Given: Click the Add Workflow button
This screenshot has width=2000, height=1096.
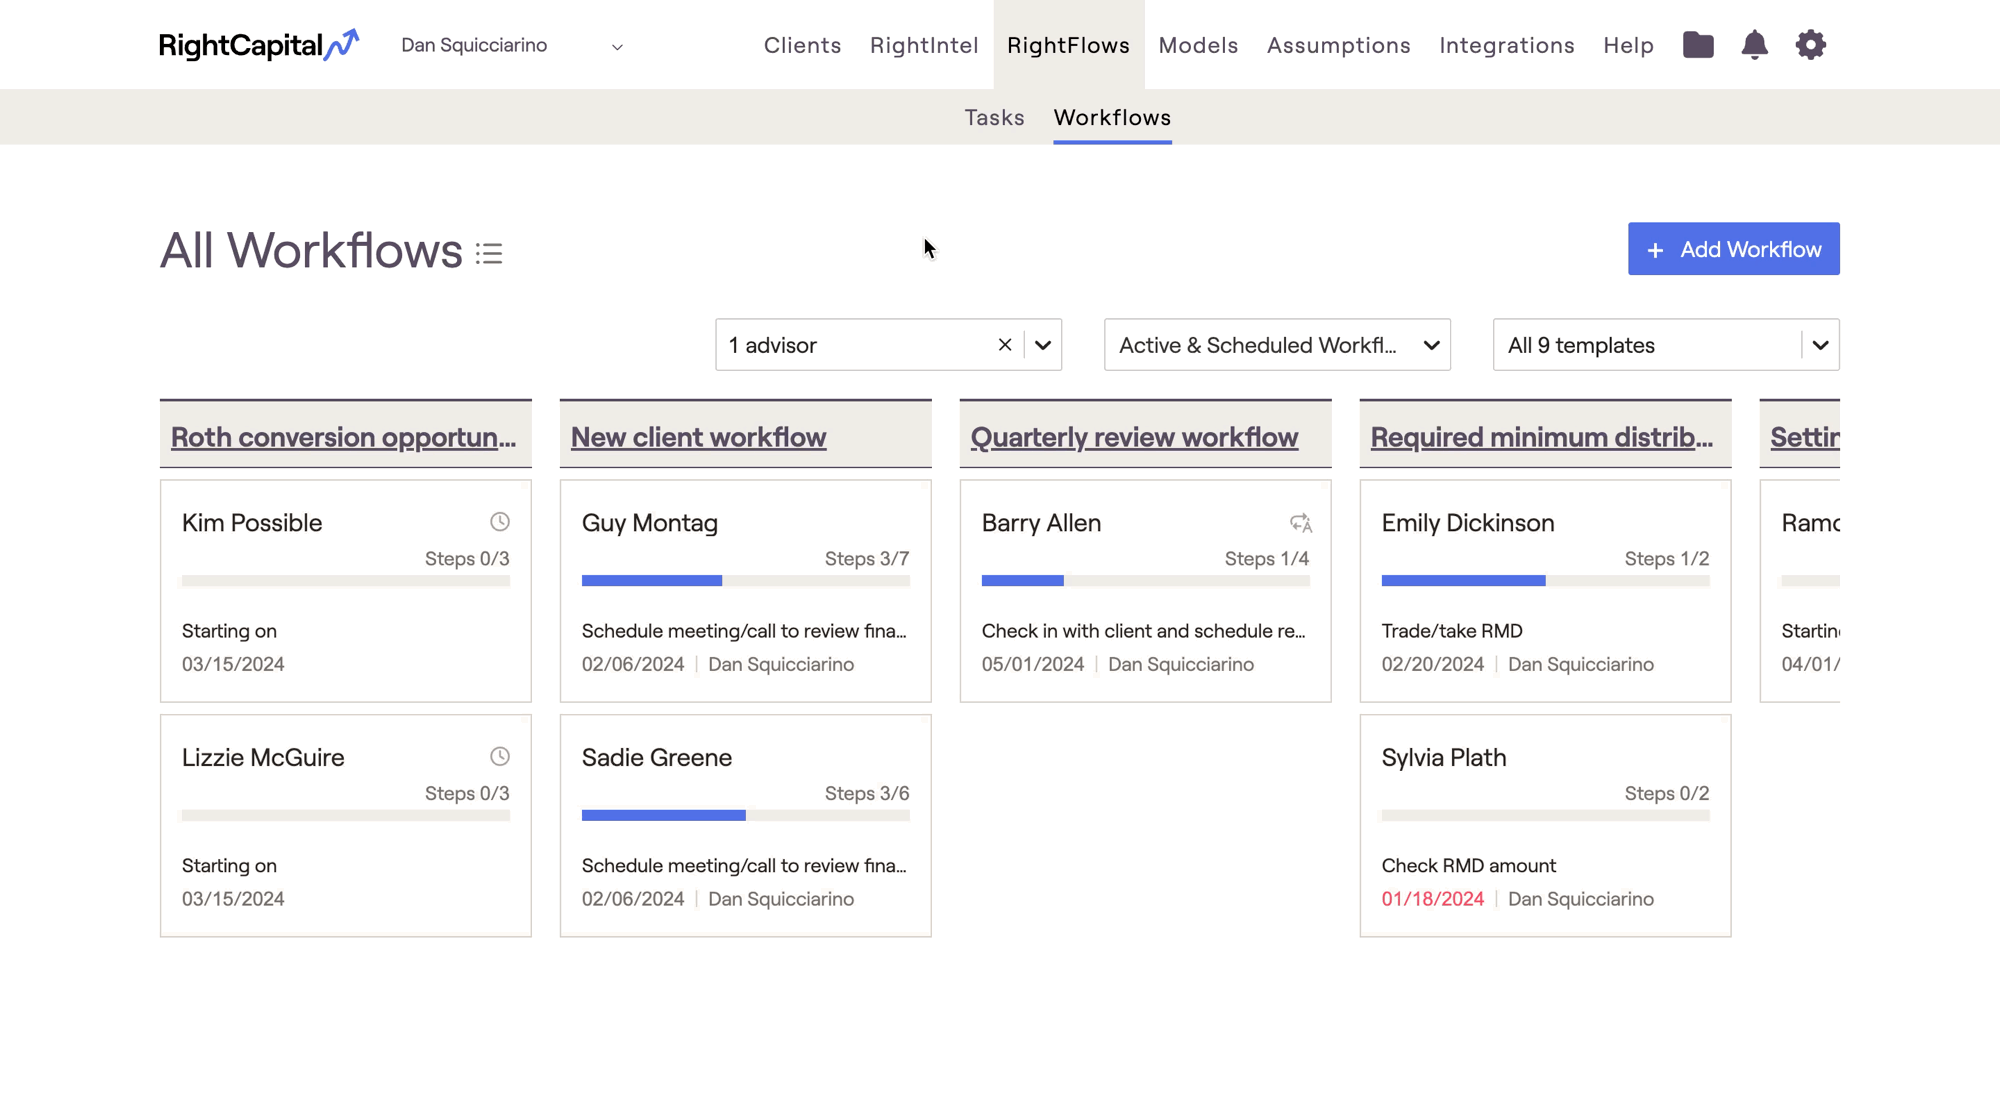Looking at the screenshot, I should [1733, 249].
